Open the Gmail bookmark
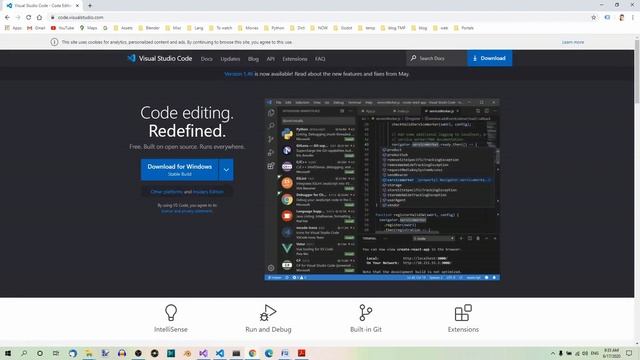This screenshot has width=640, height=360. click(36, 28)
